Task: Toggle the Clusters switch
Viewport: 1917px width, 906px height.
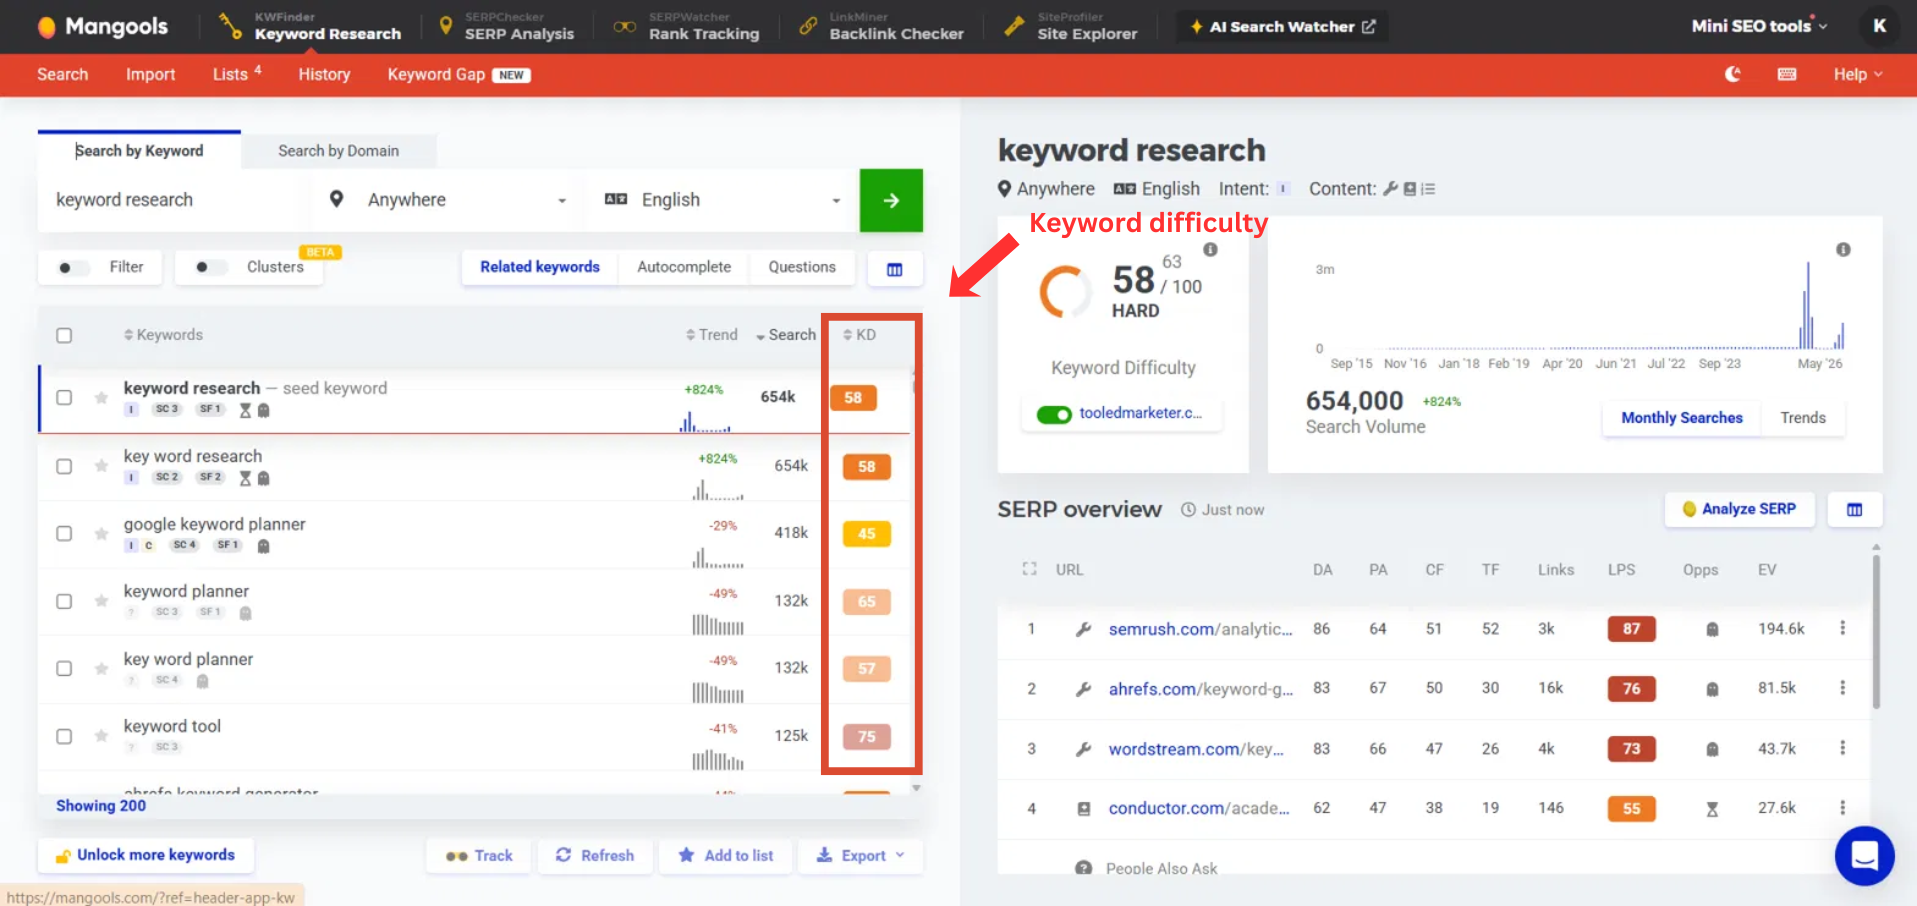Action: (210, 267)
